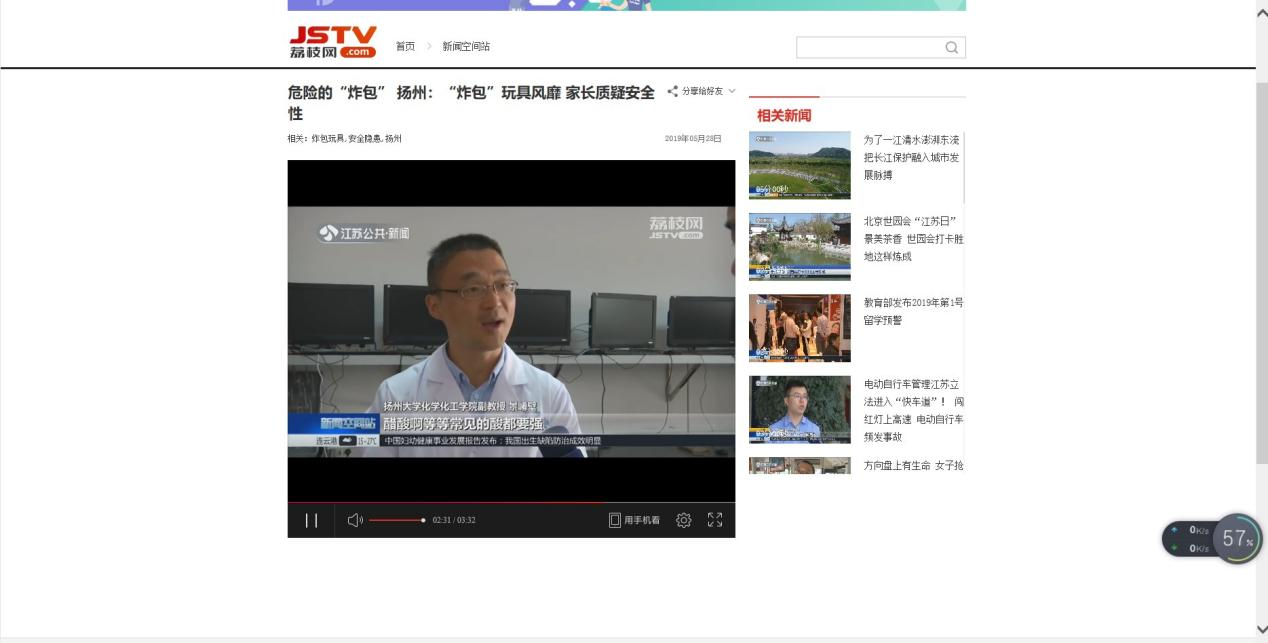Mute the video with the speaker icon
The image size is (1268, 643).
(354, 520)
